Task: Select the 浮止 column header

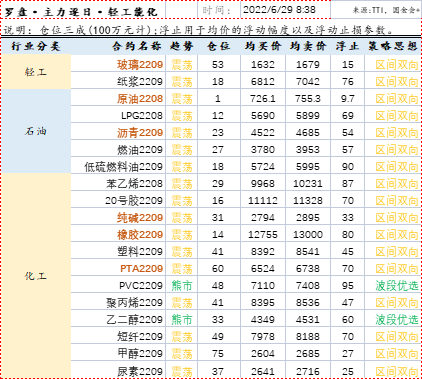Action: [347, 46]
